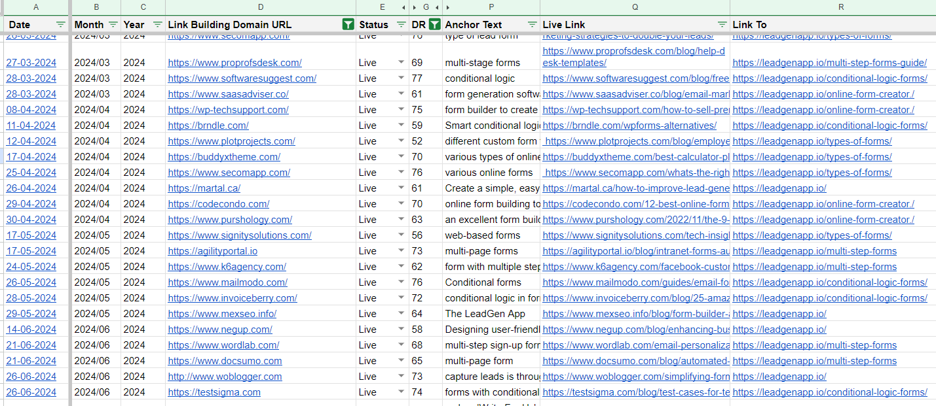Open the http://www.woblogger.com domain link
This screenshot has height=406, width=936.
(x=224, y=377)
